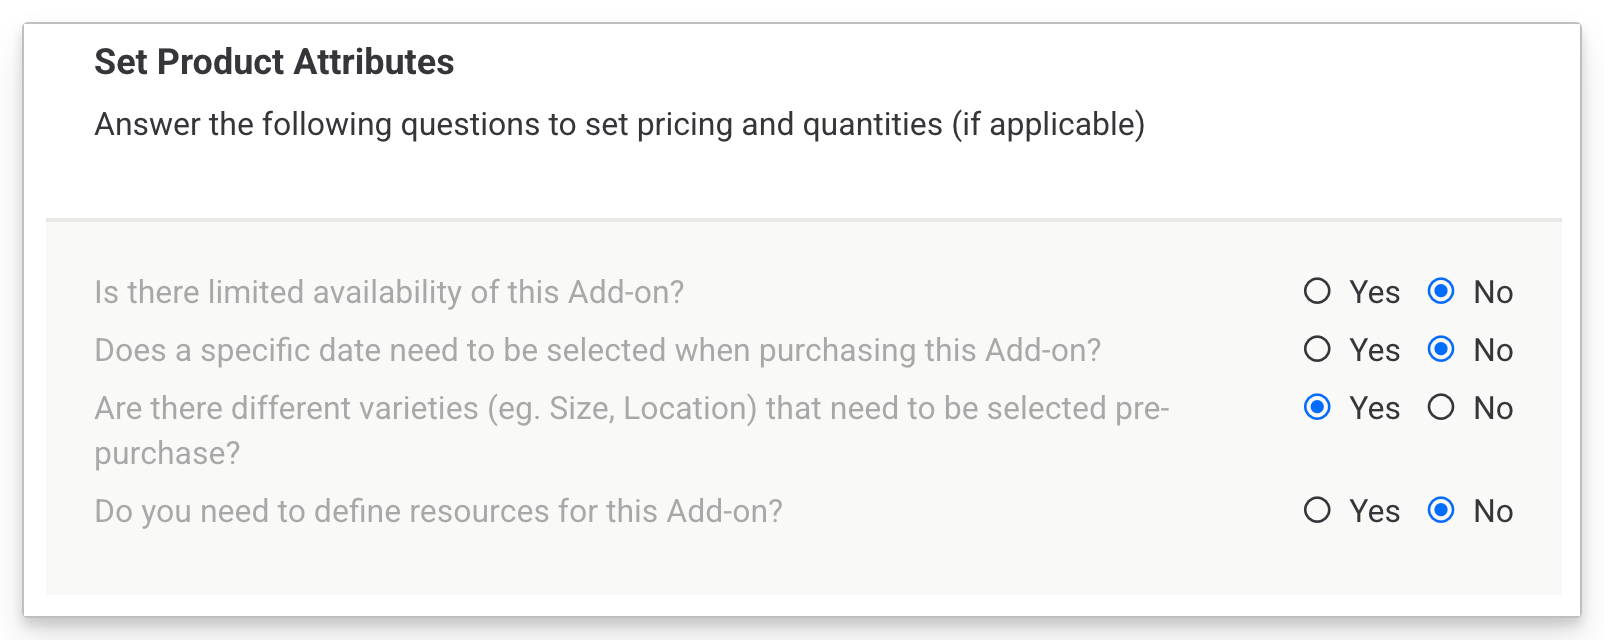Select No radio for define resources
The width and height of the screenshot is (1604, 640).
1441,510
